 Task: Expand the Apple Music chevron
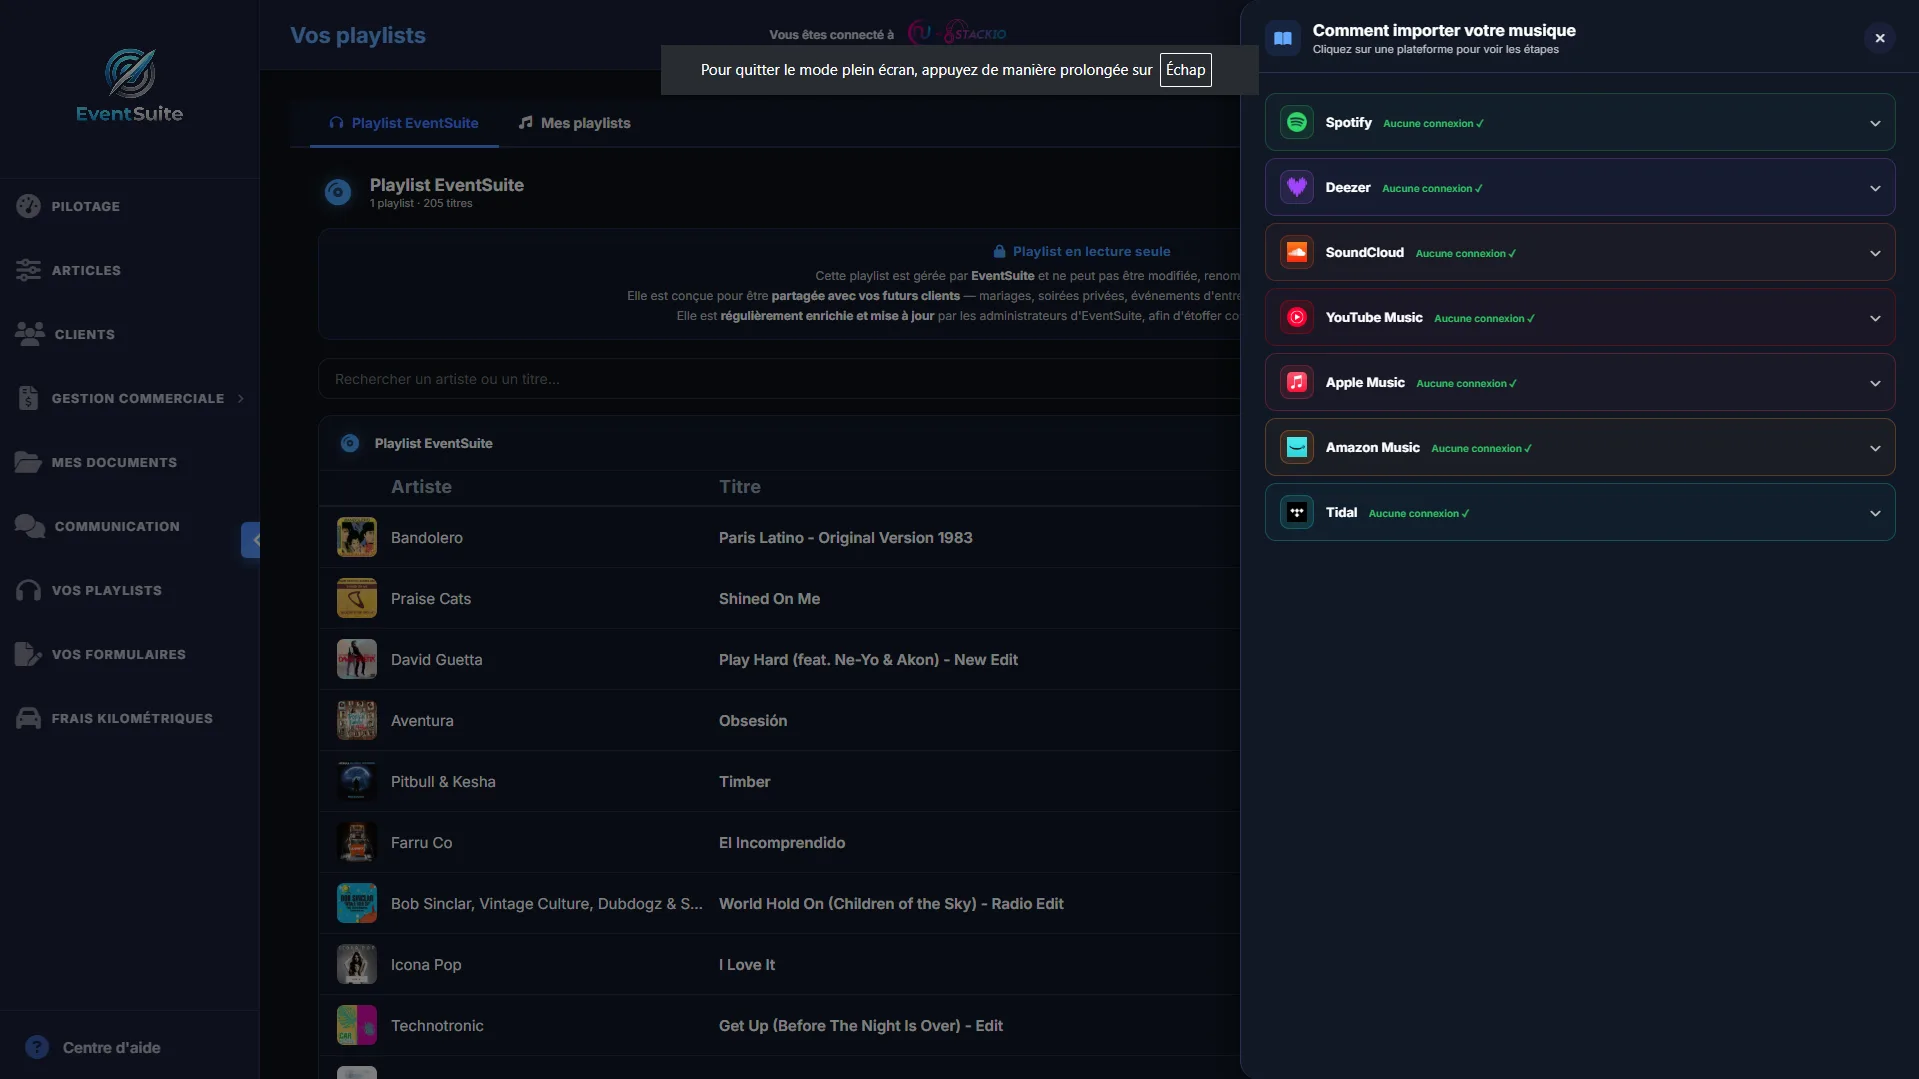point(1875,383)
